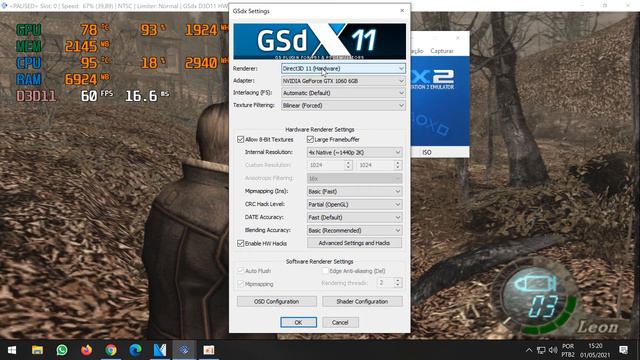Close the GSdx Settings window

click(x=402, y=11)
